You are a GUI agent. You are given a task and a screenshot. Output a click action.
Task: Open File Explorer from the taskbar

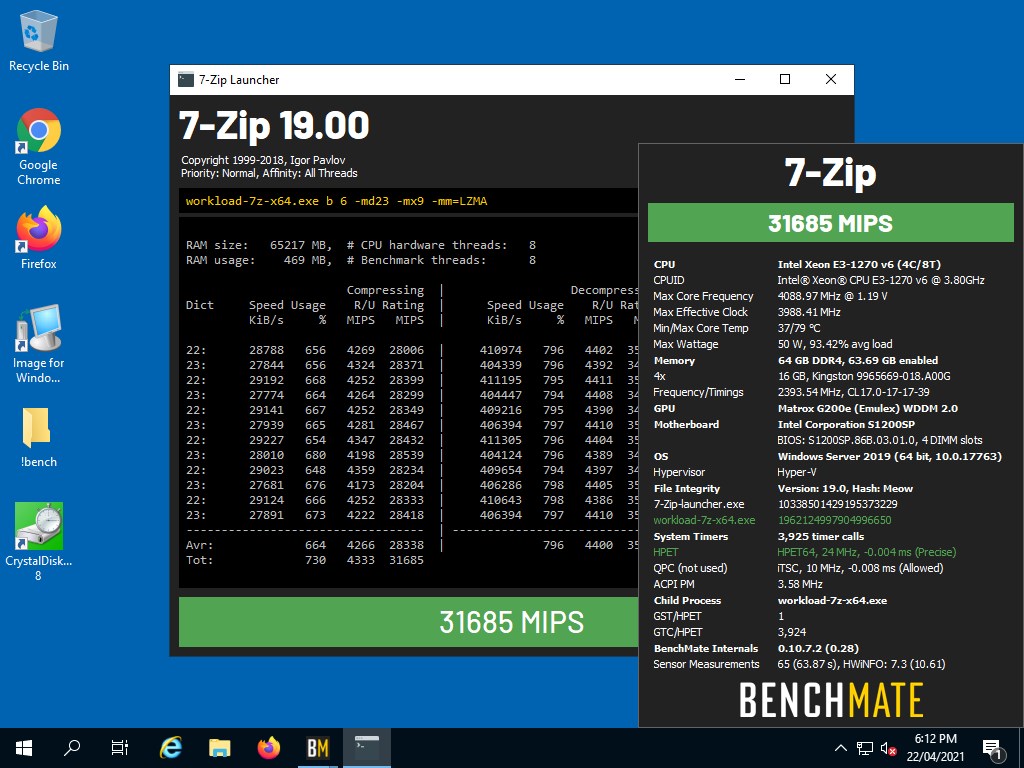point(220,748)
